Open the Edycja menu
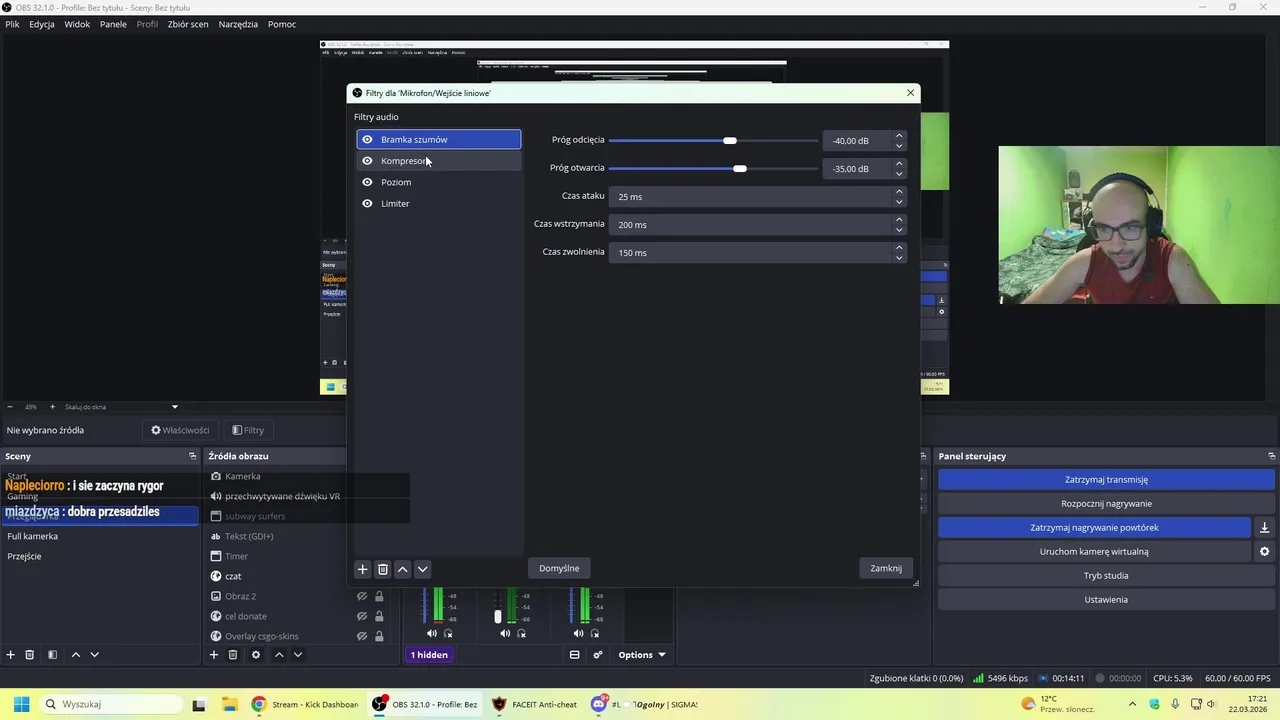Viewport: 1280px width, 720px height. (x=42, y=24)
